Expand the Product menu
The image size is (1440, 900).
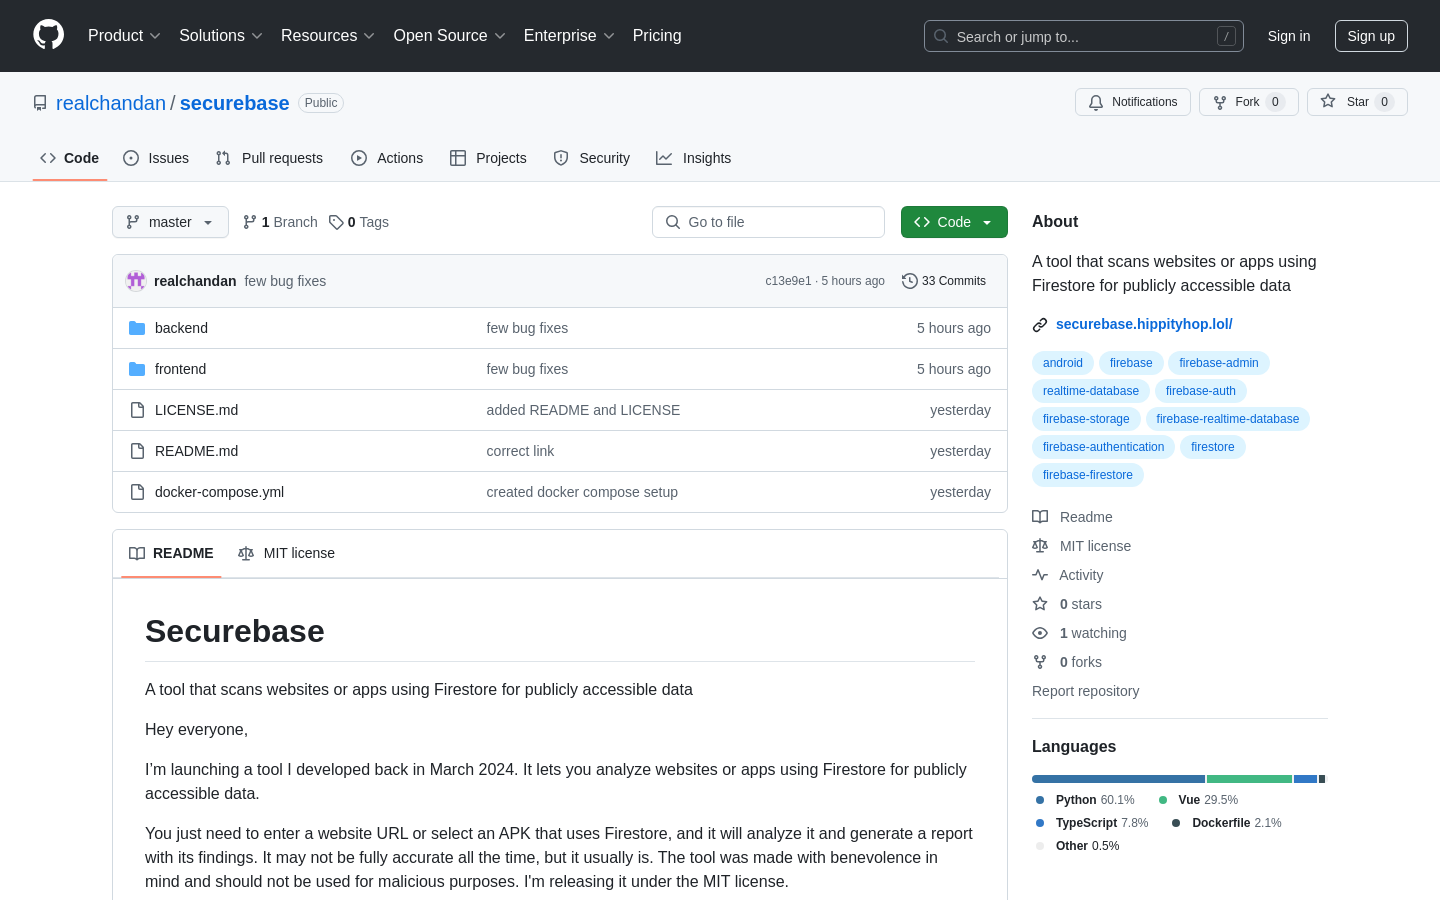pyautogui.click(x=124, y=36)
